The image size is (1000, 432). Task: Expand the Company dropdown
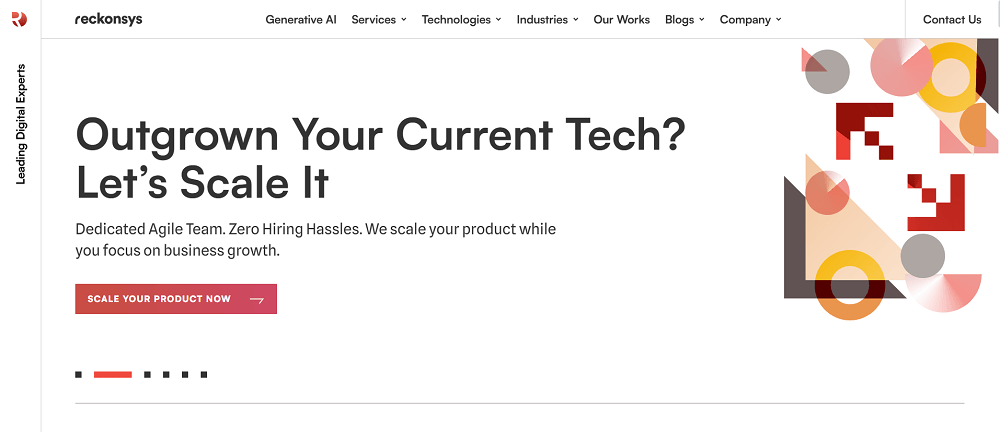pos(750,19)
